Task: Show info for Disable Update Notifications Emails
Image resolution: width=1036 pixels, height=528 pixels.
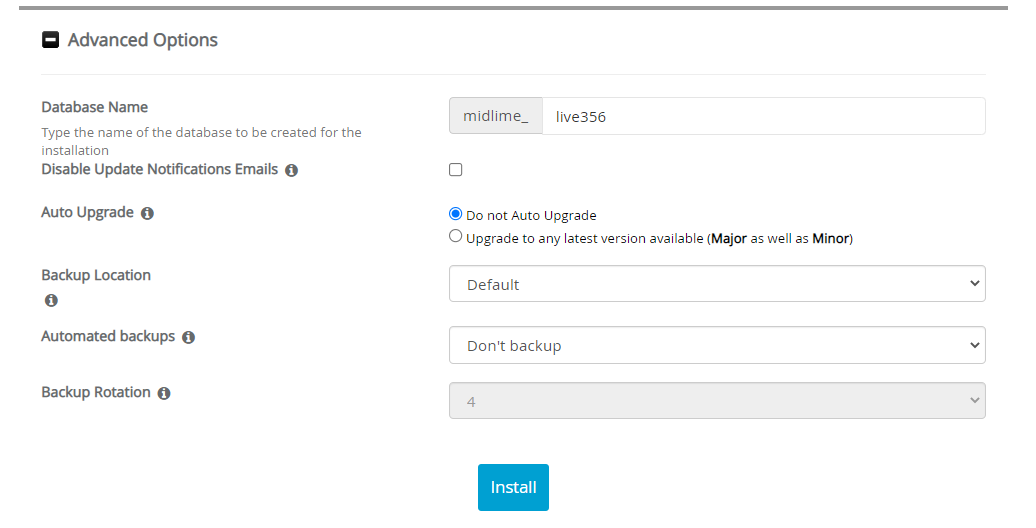Action: pyautogui.click(x=291, y=170)
